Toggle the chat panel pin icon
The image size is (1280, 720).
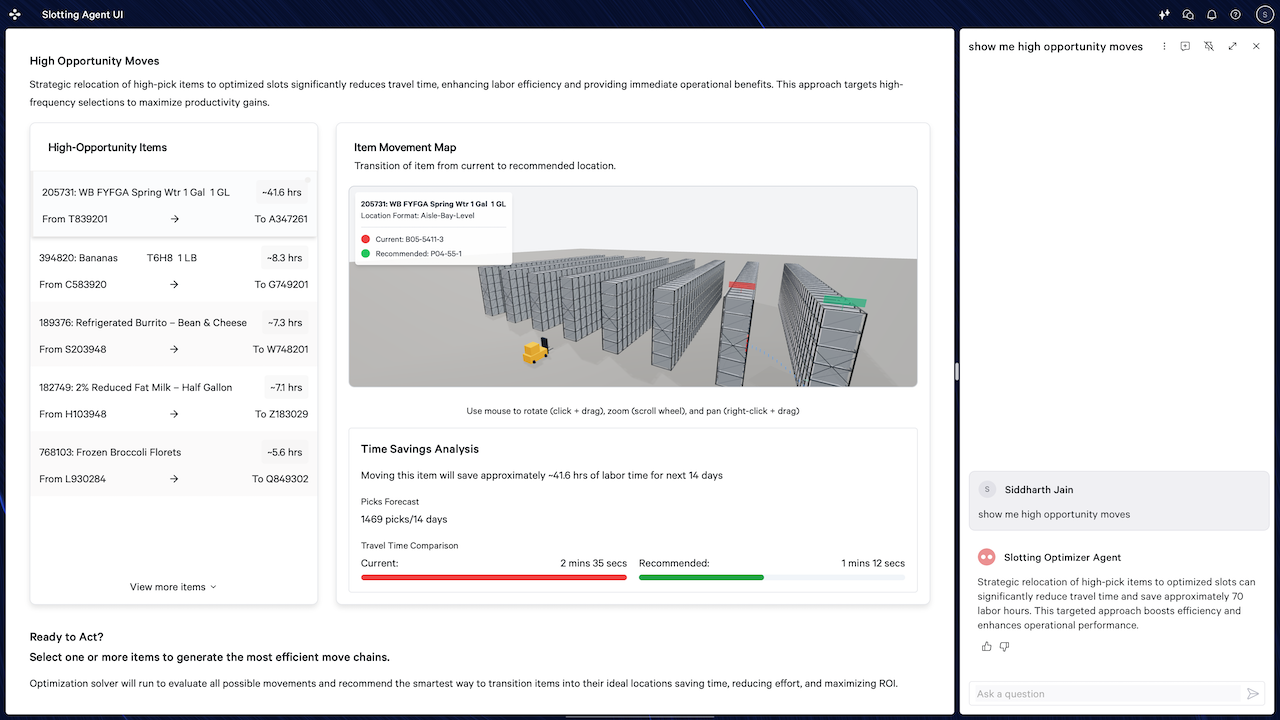point(1209,46)
